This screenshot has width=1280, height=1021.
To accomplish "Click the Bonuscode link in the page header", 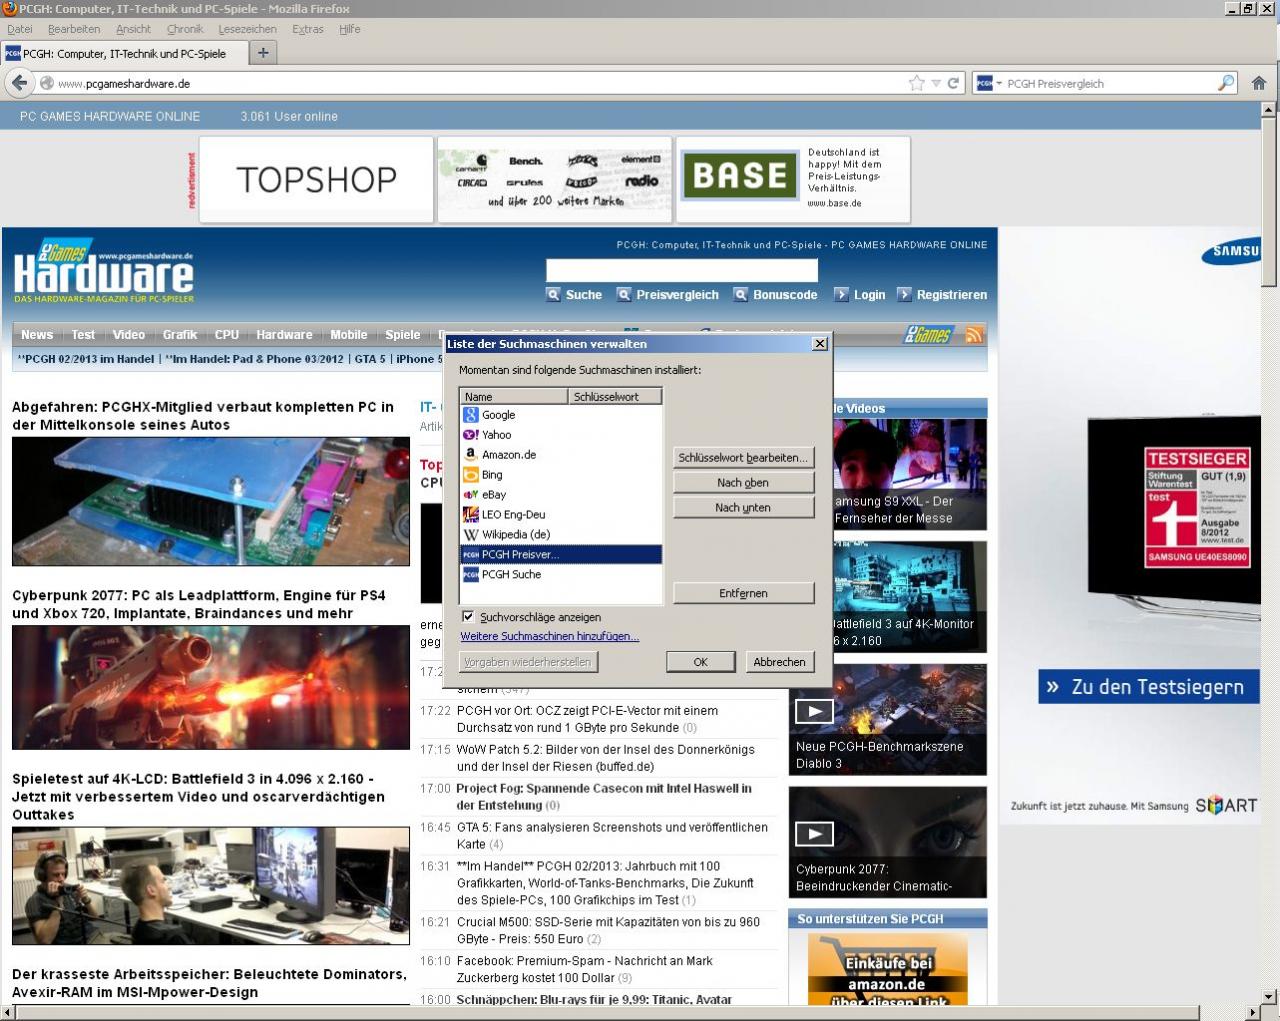I will pos(785,295).
